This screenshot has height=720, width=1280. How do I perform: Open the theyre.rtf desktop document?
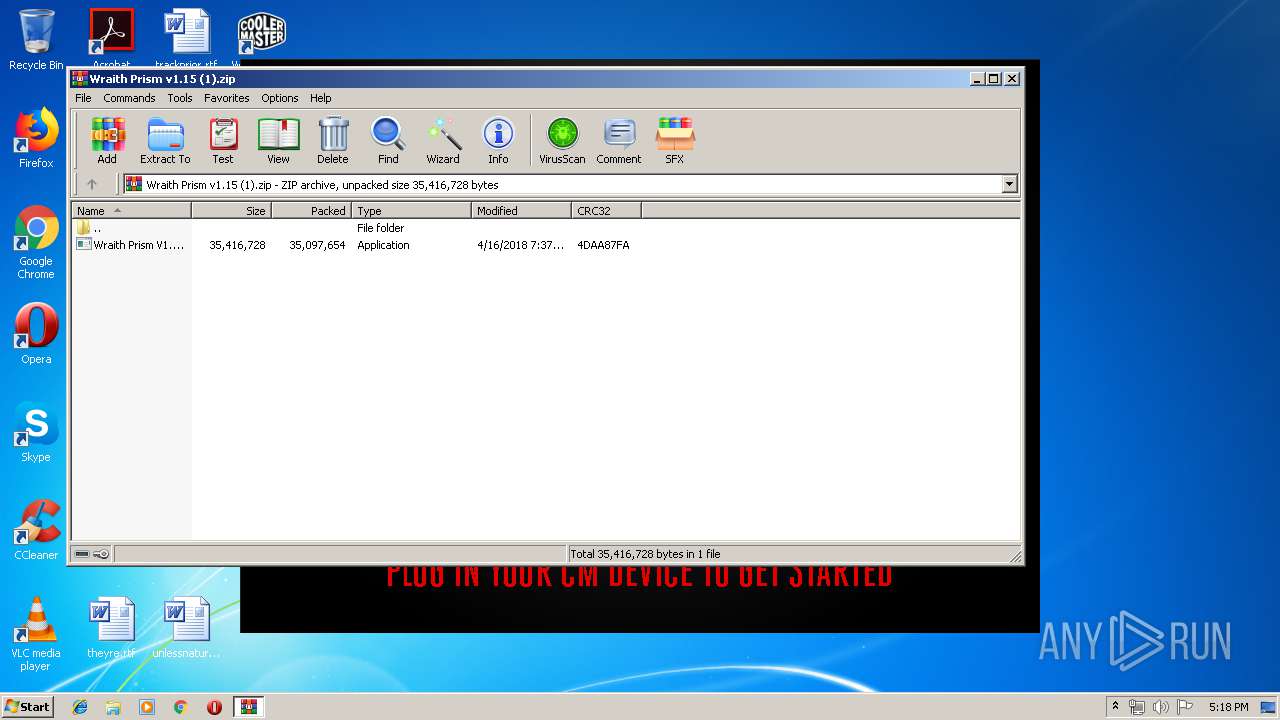coord(111,628)
